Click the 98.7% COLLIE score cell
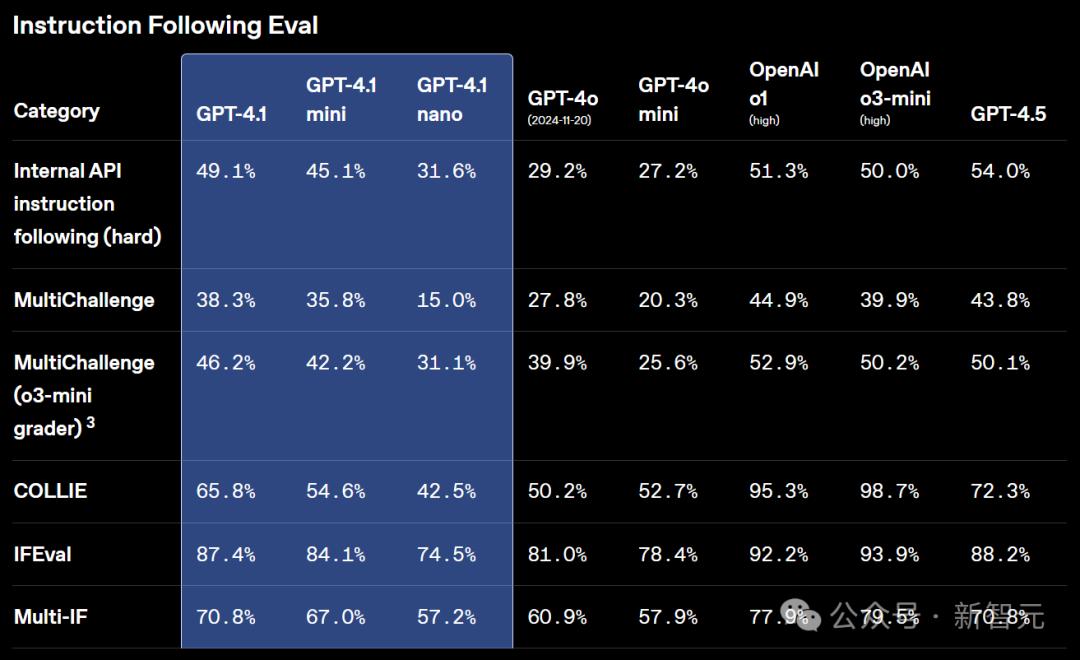This screenshot has height=660, width=1080. coord(889,491)
